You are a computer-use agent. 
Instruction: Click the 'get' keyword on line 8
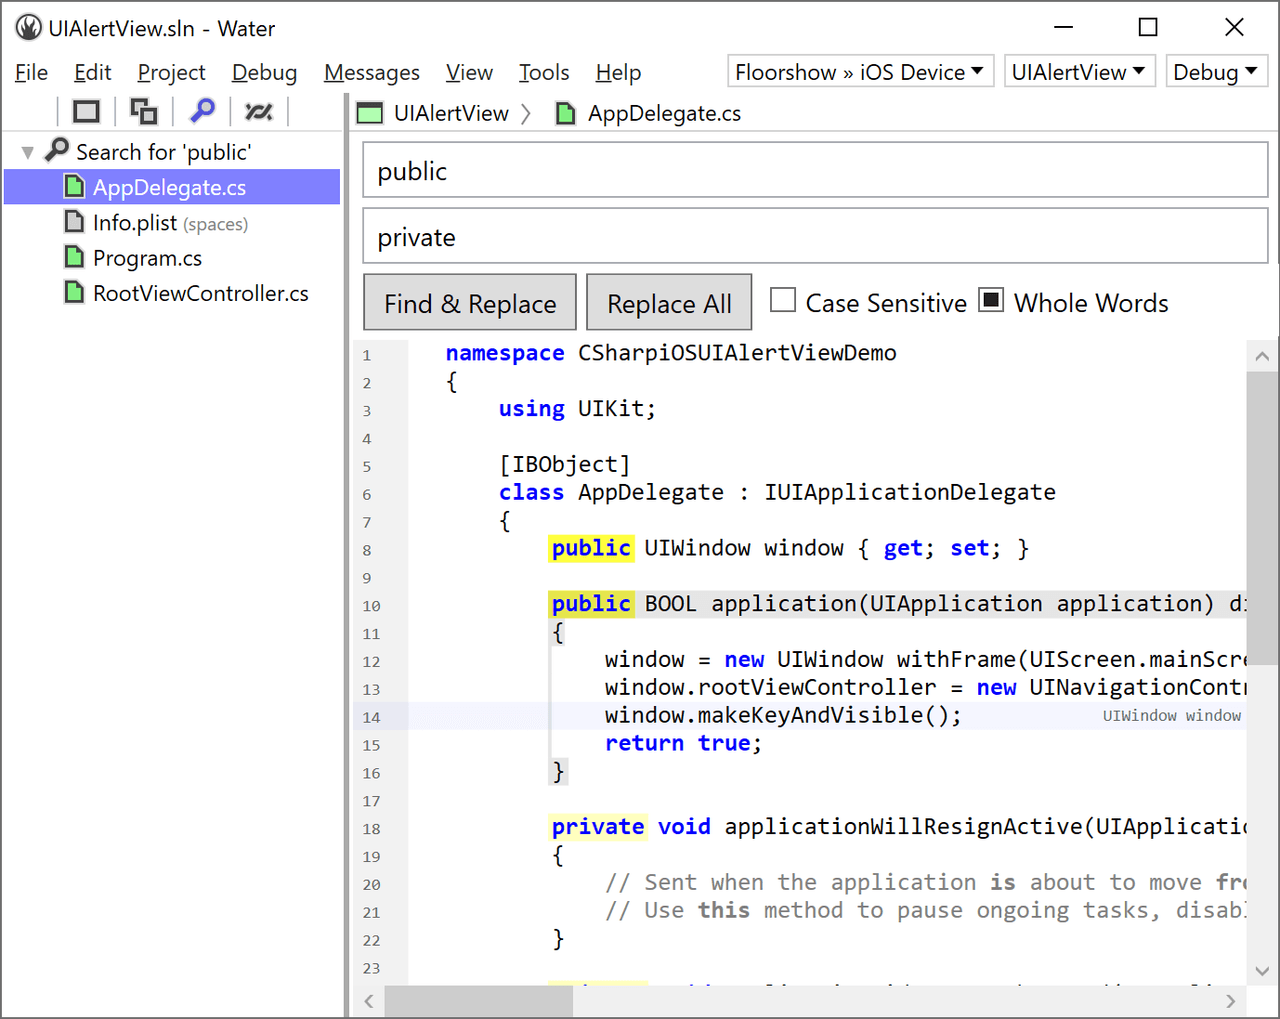(x=903, y=548)
